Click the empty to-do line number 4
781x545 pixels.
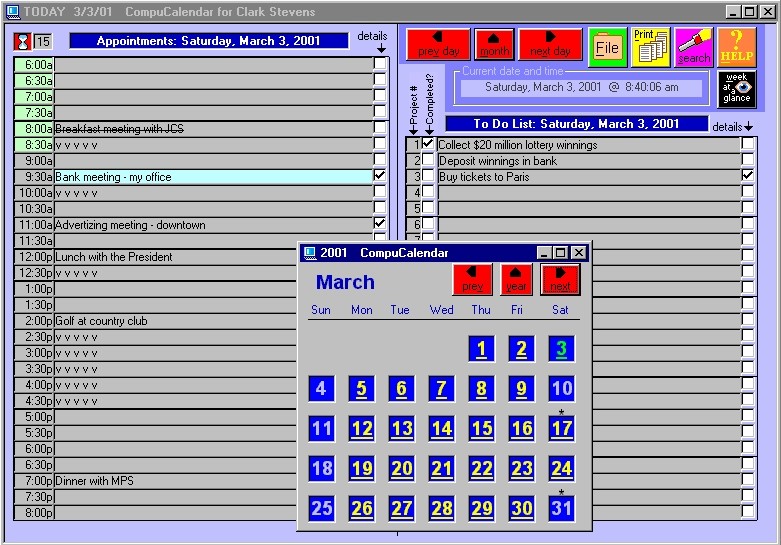[x=589, y=192]
